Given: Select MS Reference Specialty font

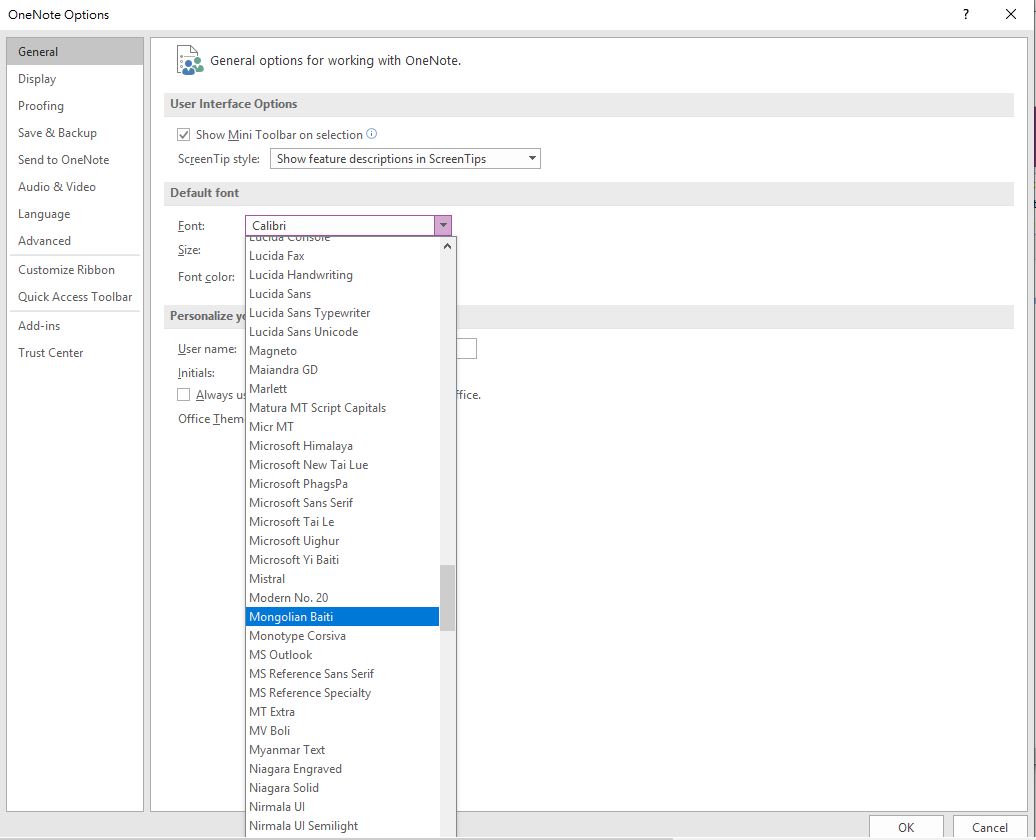Looking at the screenshot, I should tap(342, 693).
